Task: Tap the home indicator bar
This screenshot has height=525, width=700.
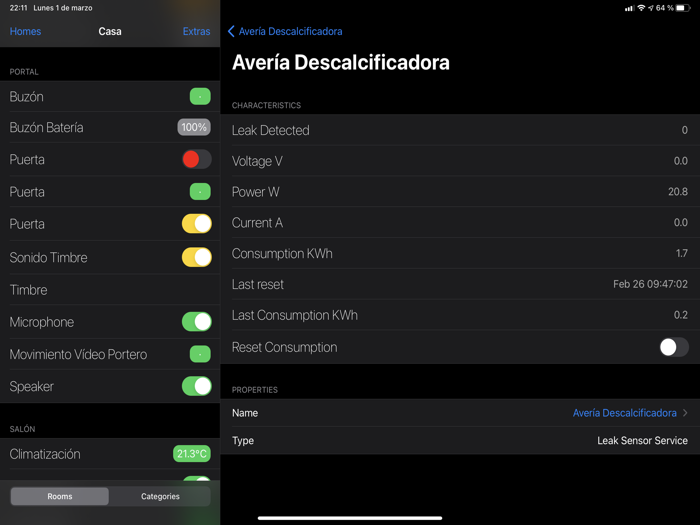Action: pyautogui.click(x=350, y=518)
